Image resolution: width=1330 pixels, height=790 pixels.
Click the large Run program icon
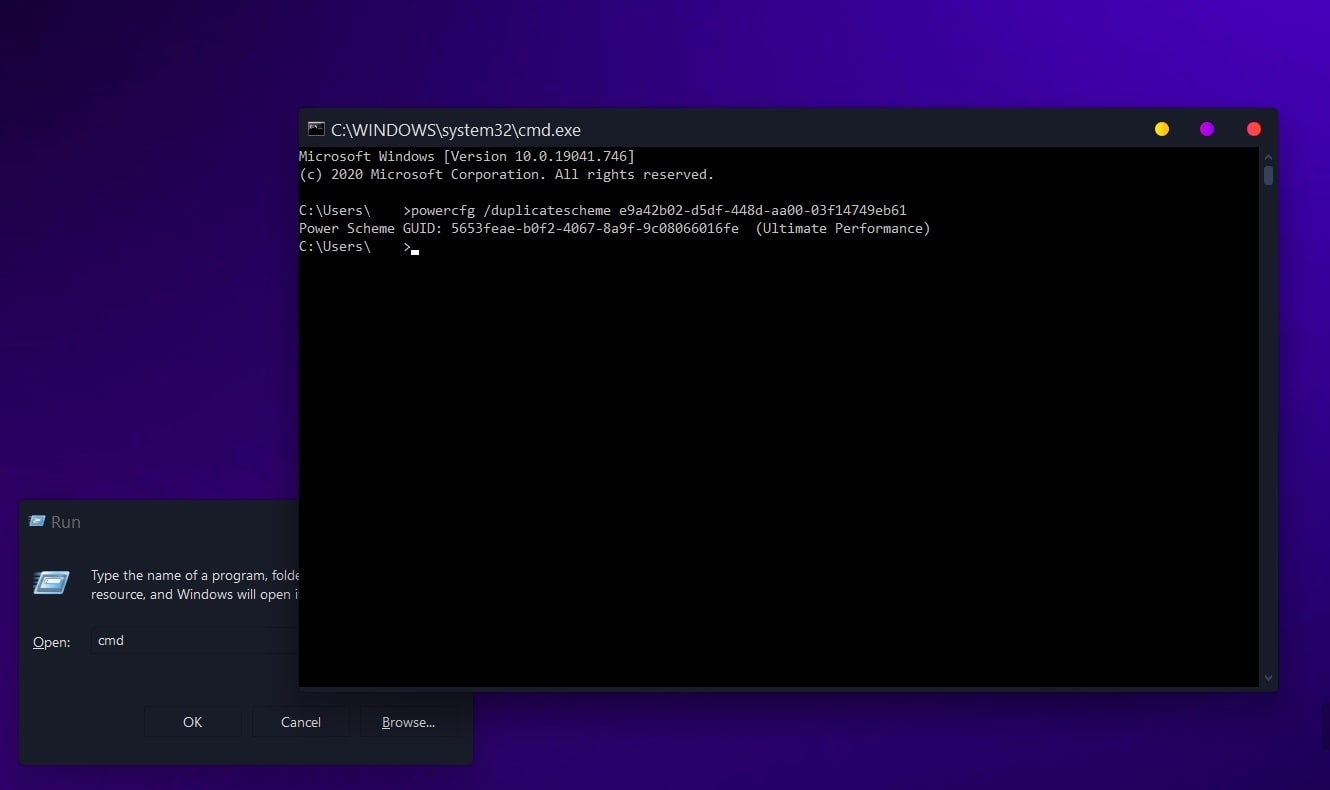click(51, 583)
